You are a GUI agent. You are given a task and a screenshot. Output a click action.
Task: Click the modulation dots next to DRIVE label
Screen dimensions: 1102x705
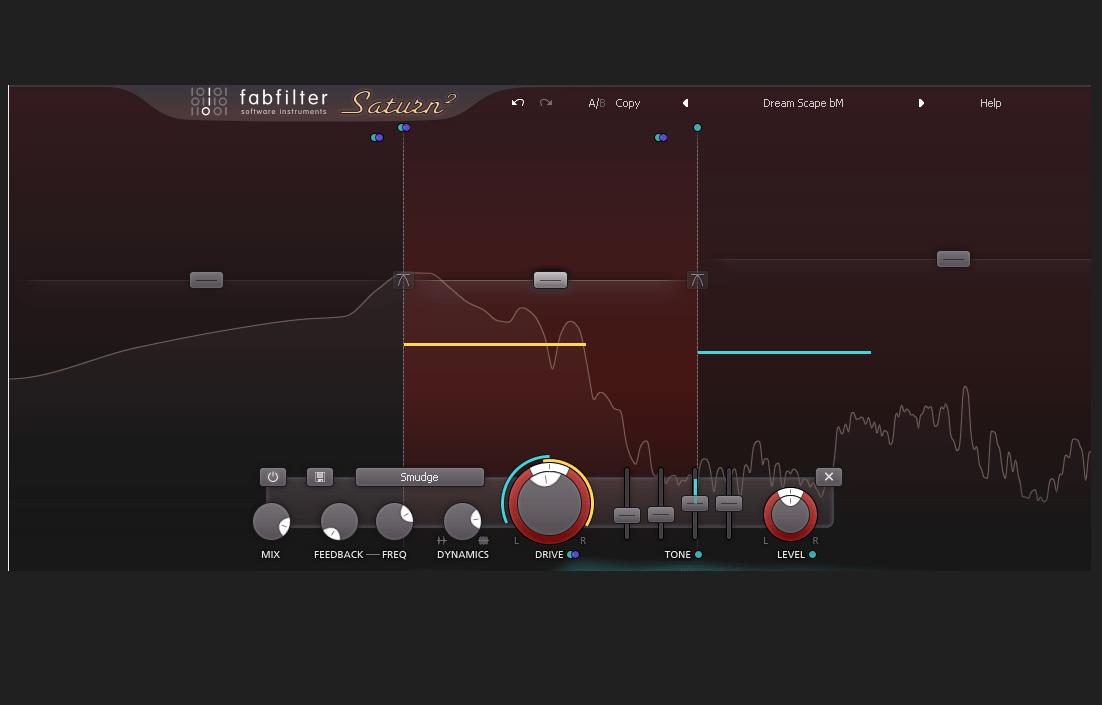(x=573, y=555)
